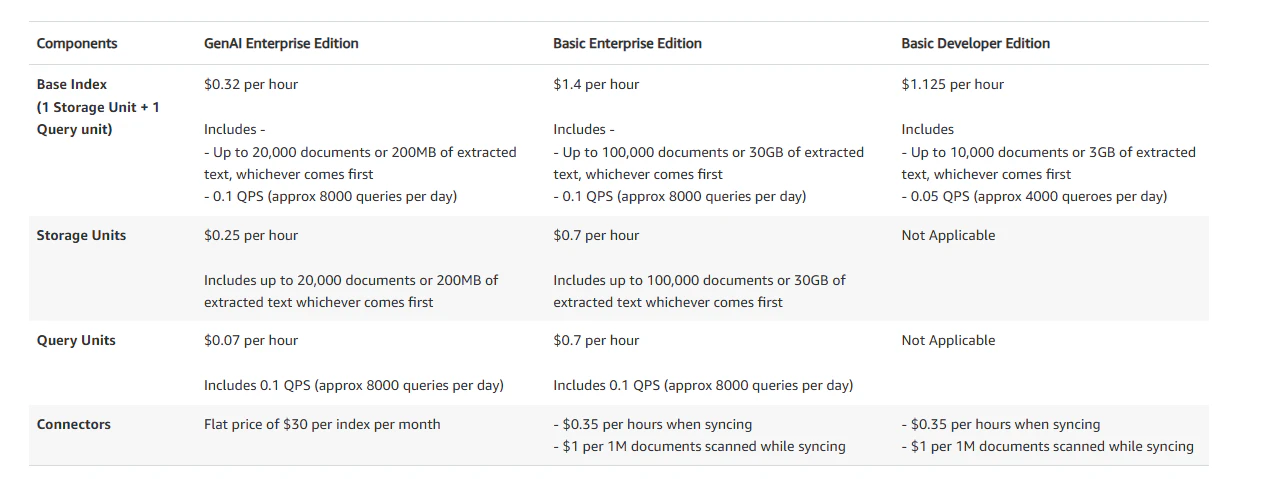Image resolution: width=1280 pixels, height=479 pixels.
Task: Click the Flat price of $30 text
Action: [x=322, y=425]
